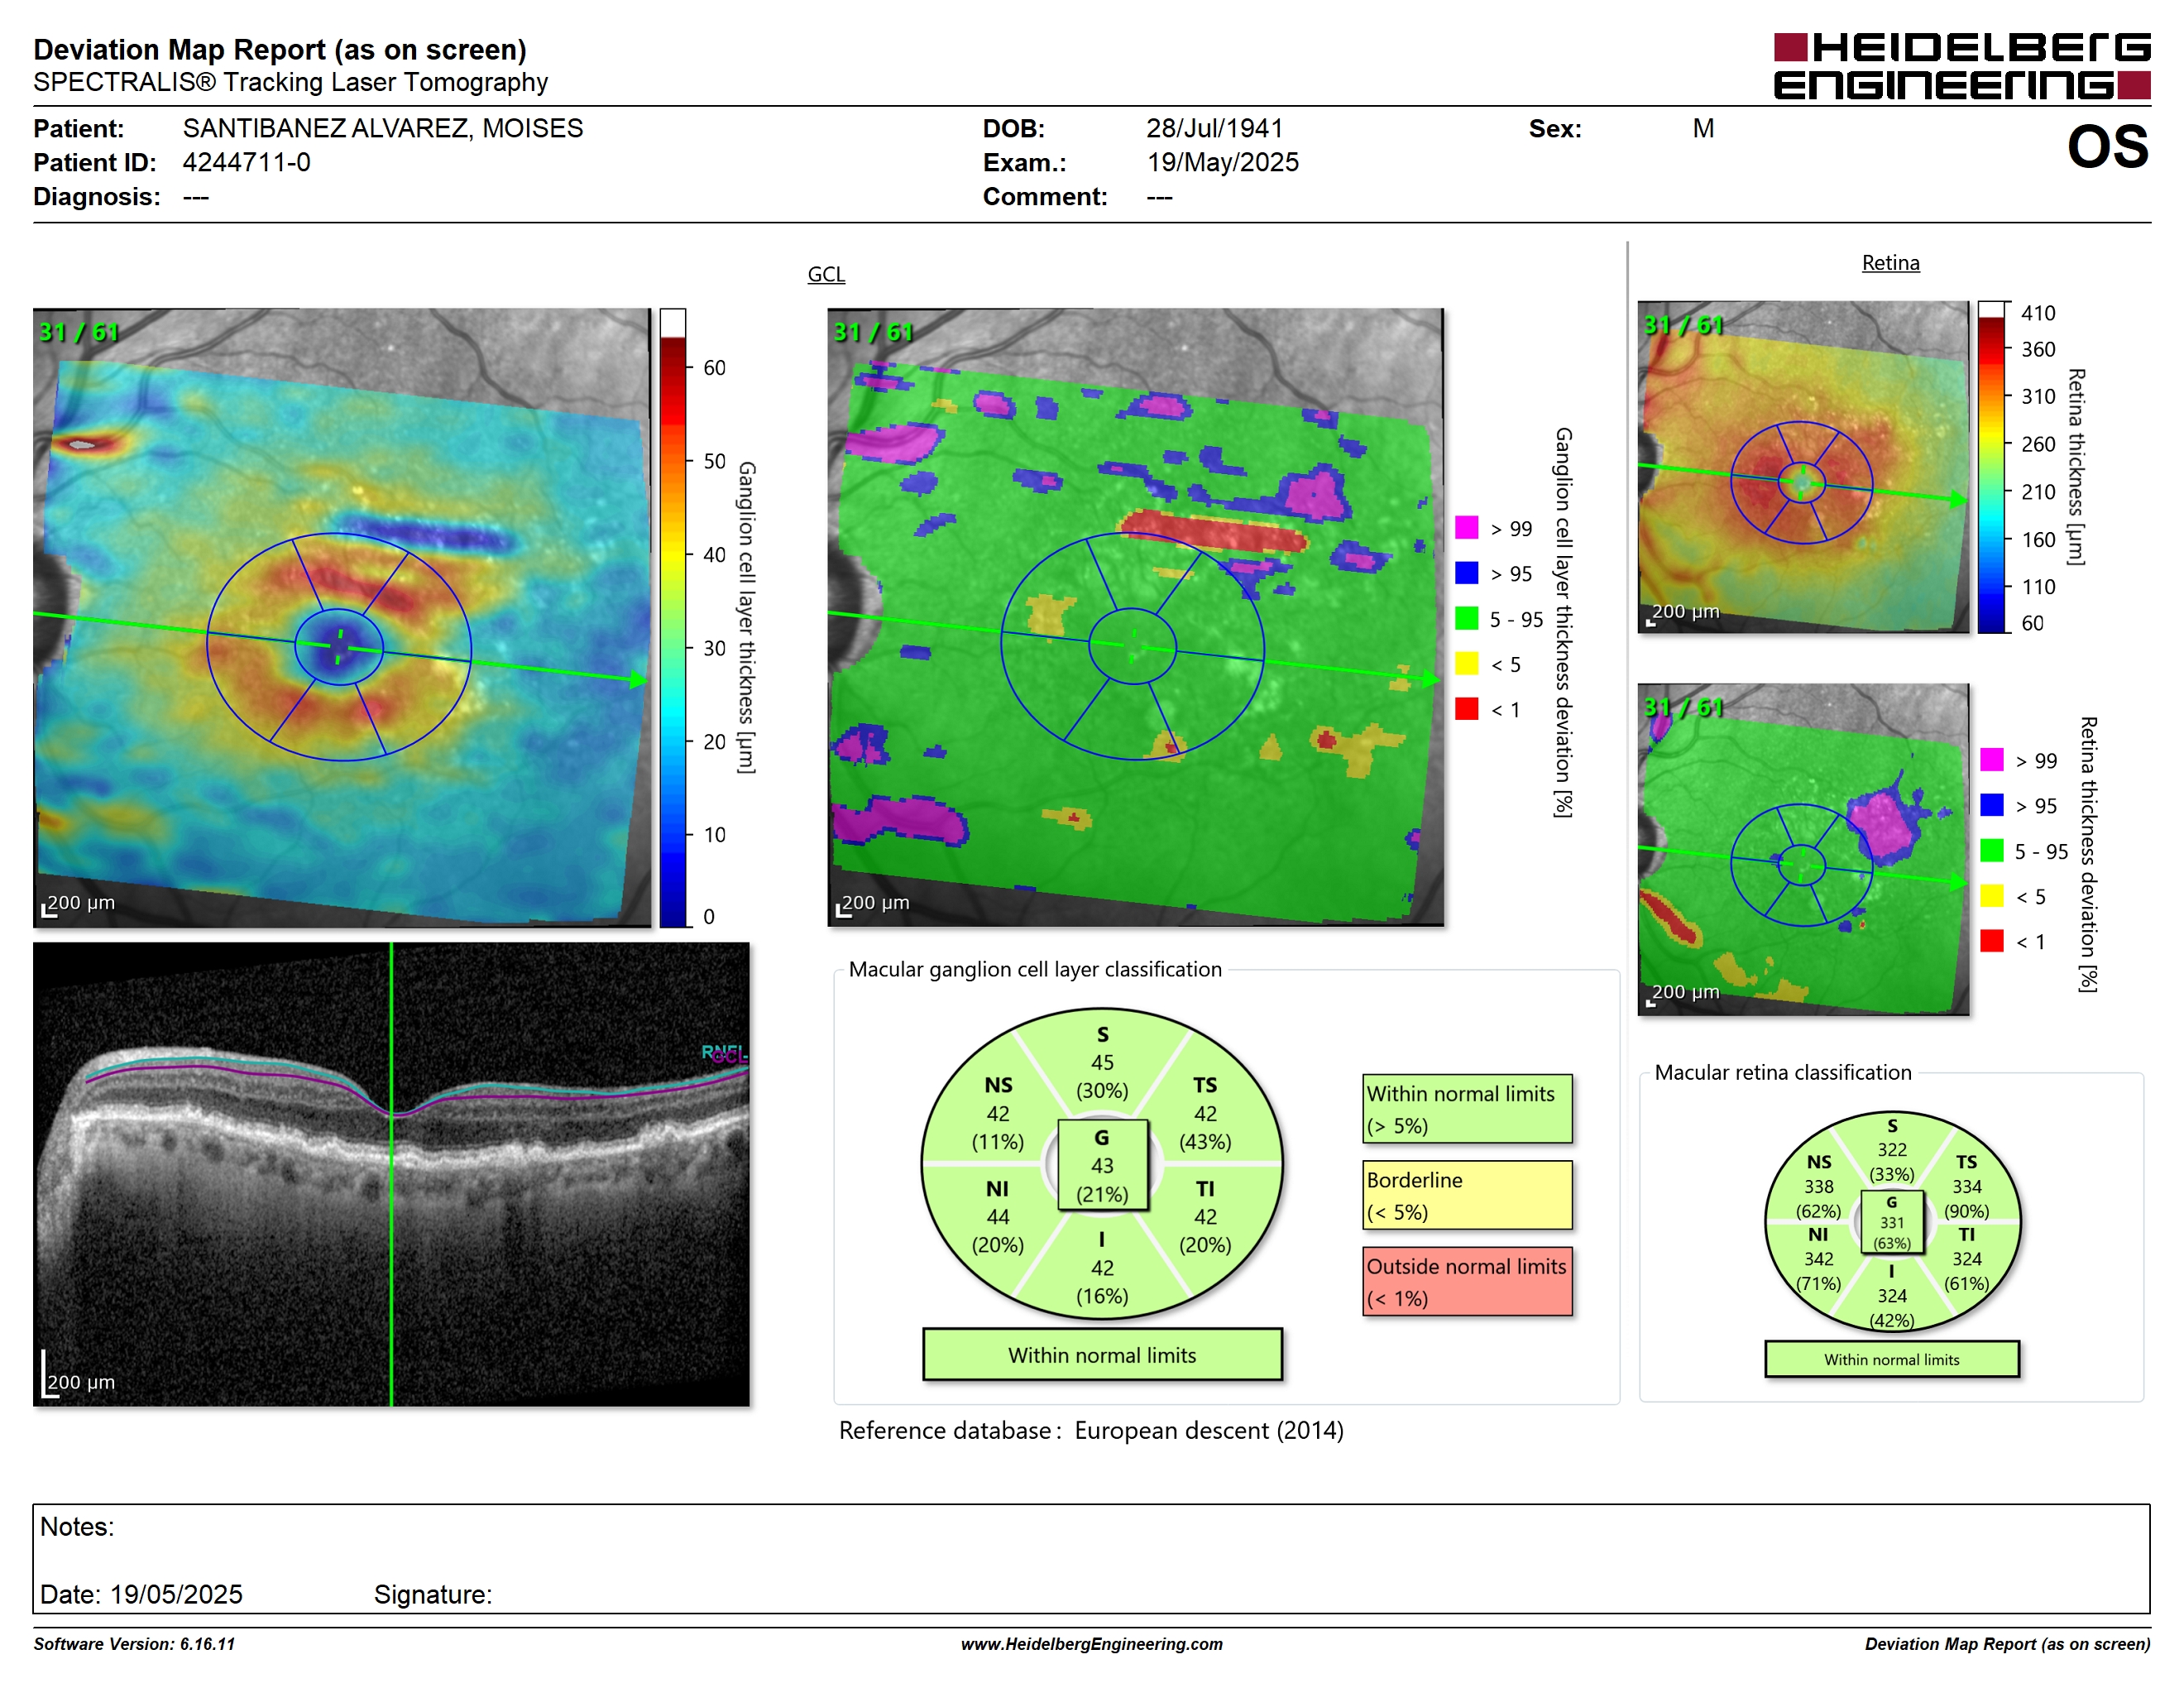Viewport: 2184px width, 1688px height.
Task: Click magenta >99 swatch in GCL legend
Action: click(x=1466, y=527)
